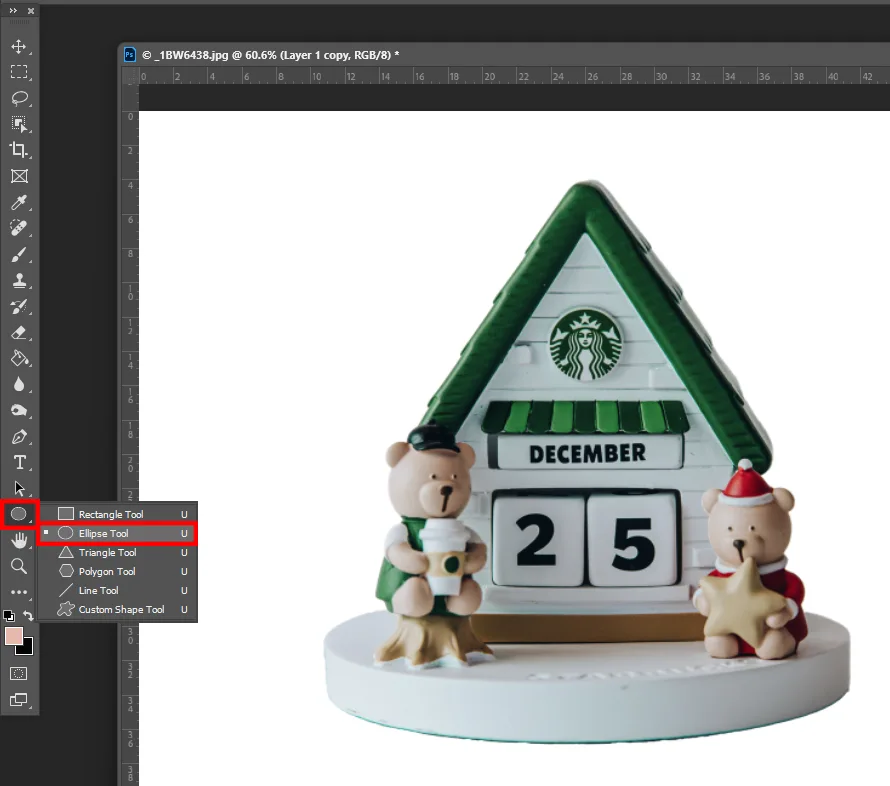Select the Lasso tool
Viewport: 890px width, 786px height.
pos(19,98)
